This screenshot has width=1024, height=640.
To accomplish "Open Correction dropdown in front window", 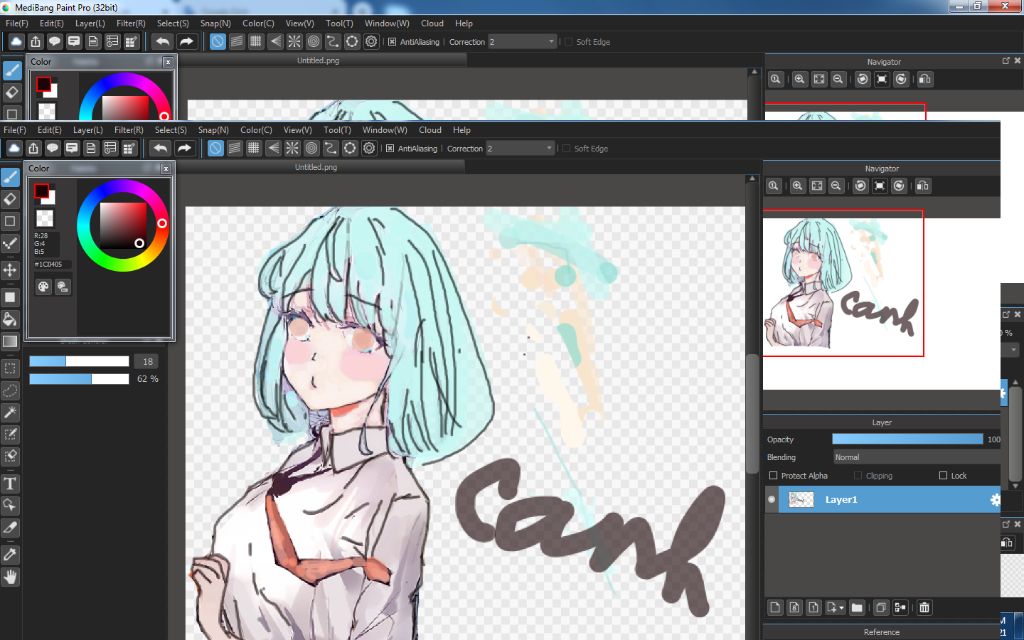I will point(520,148).
